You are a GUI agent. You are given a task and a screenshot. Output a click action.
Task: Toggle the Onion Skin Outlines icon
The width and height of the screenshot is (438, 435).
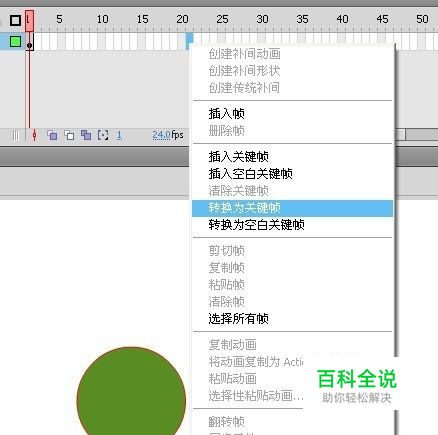pyautogui.click(x=69, y=135)
